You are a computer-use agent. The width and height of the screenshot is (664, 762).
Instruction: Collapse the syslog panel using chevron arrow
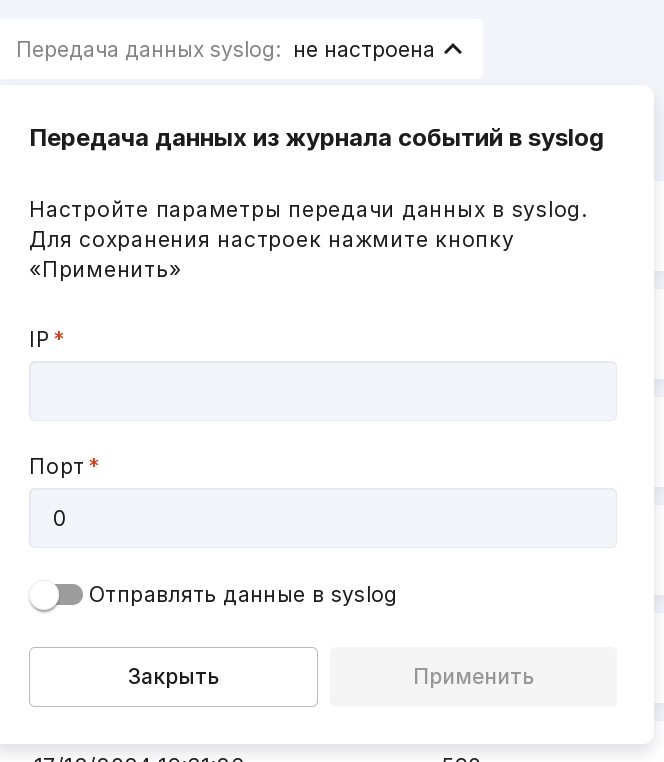453,49
